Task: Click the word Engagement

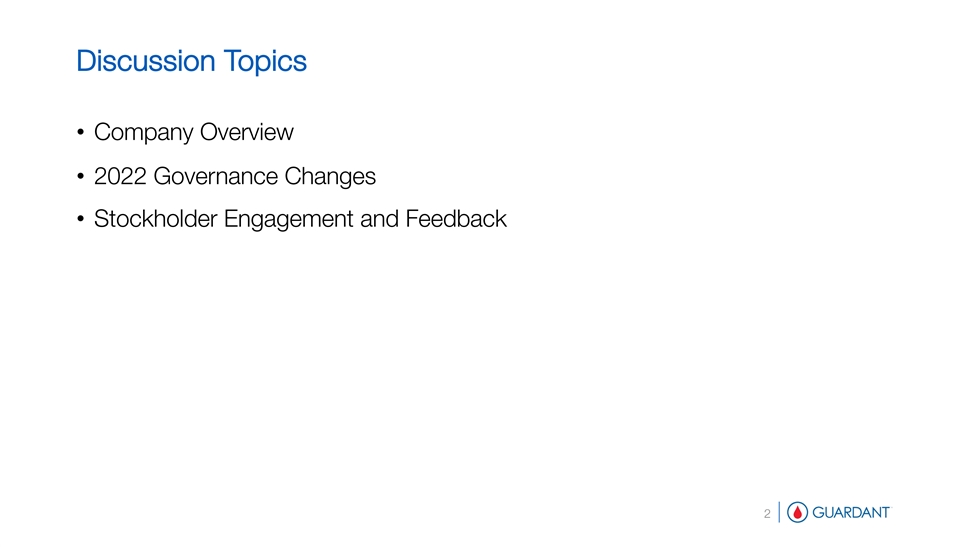Action: click(x=289, y=219)
